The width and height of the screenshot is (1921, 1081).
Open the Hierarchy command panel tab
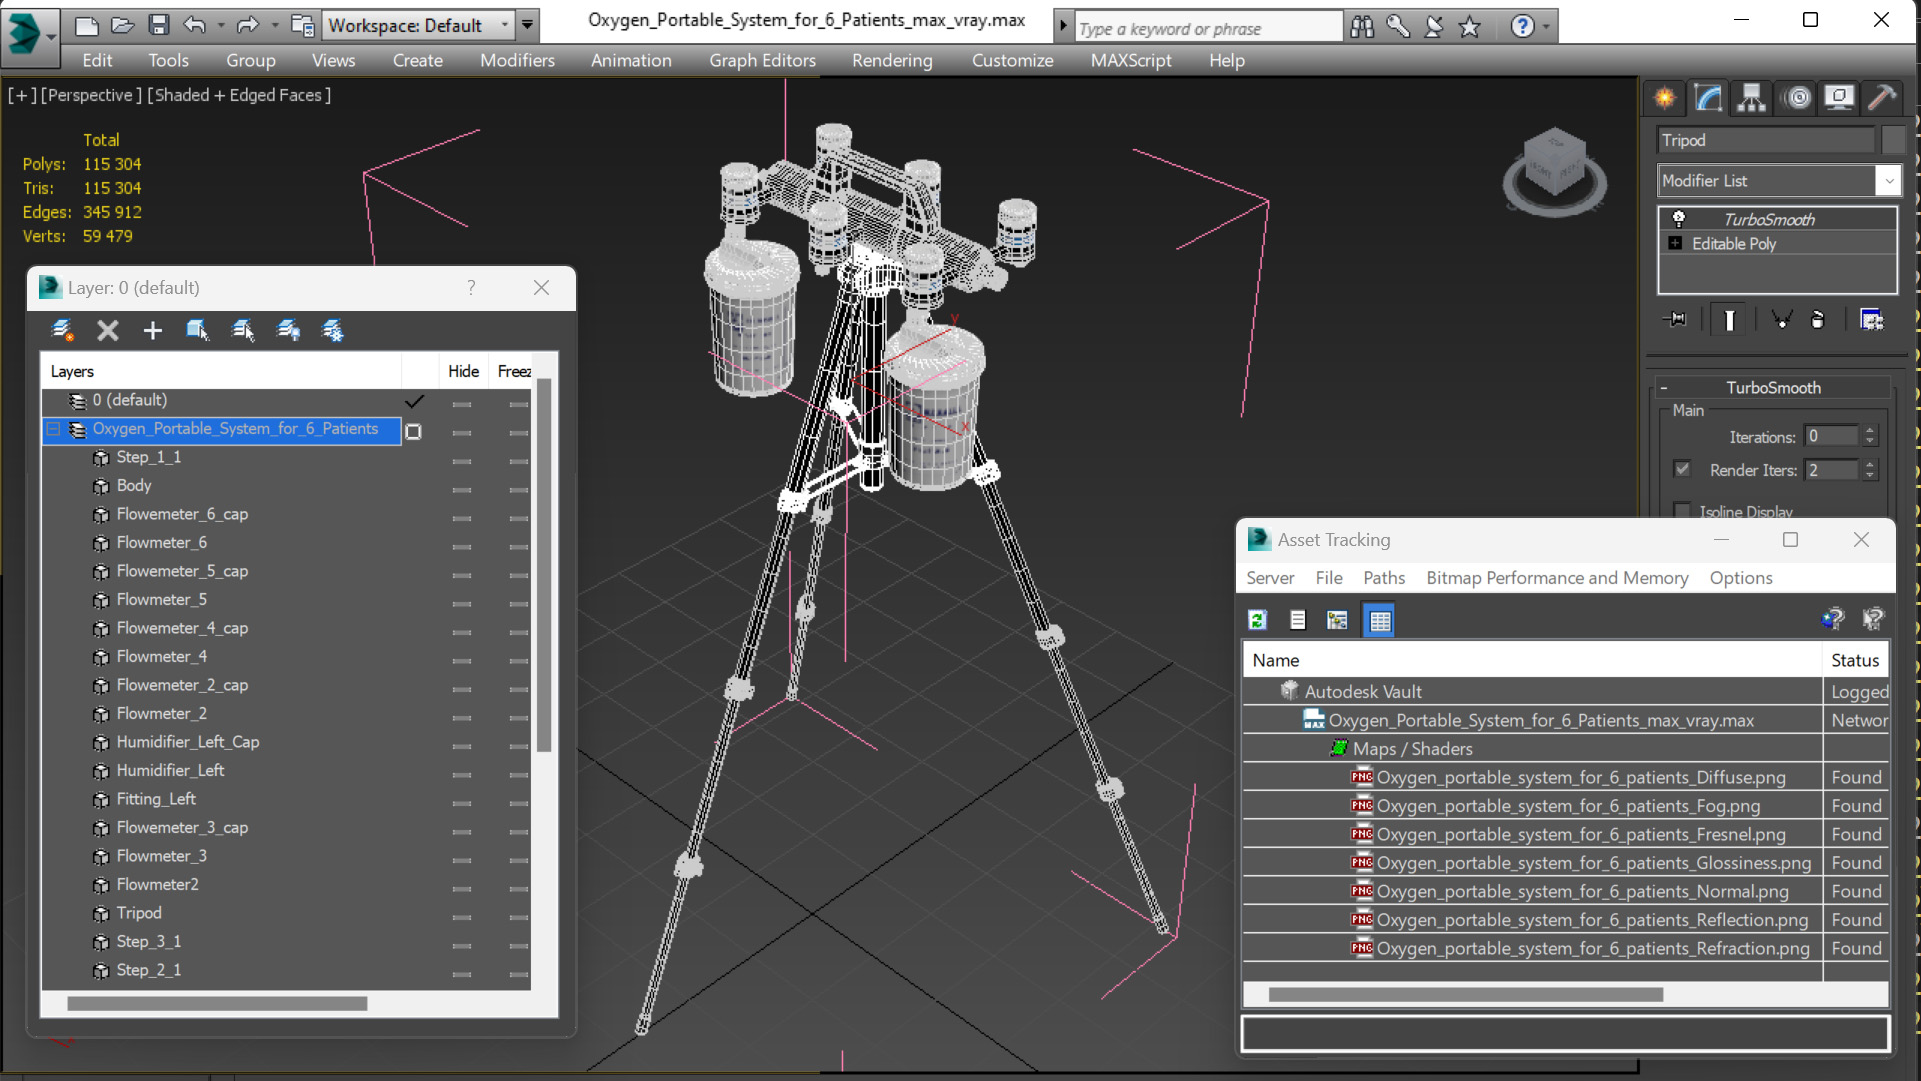pyautogui.click(x=1752, y=98)
